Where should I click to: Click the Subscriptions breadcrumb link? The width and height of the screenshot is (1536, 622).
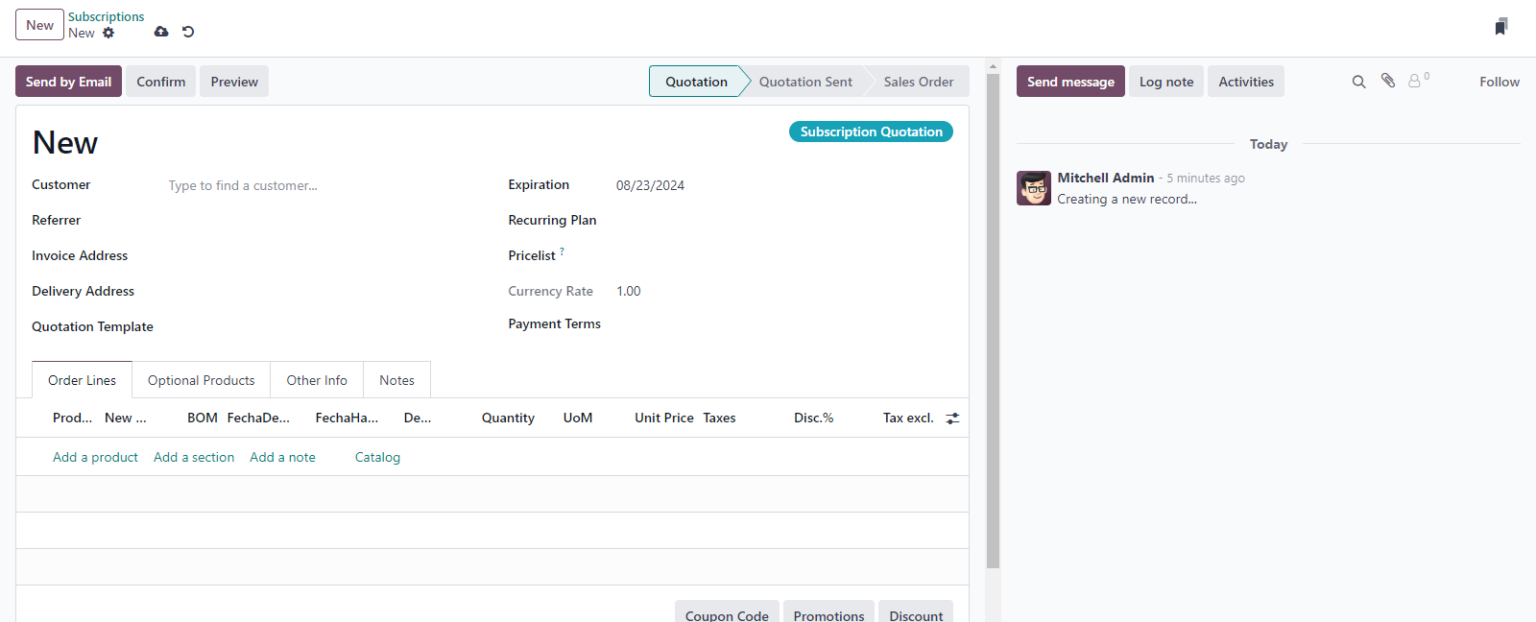coord(105,16)
